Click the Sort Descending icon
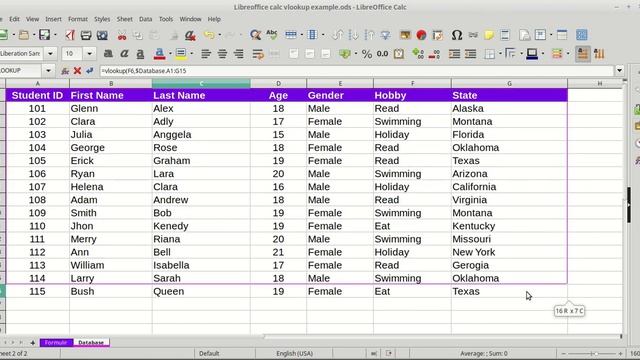This screenshot has height=360, width=640. tap(369, 35)
